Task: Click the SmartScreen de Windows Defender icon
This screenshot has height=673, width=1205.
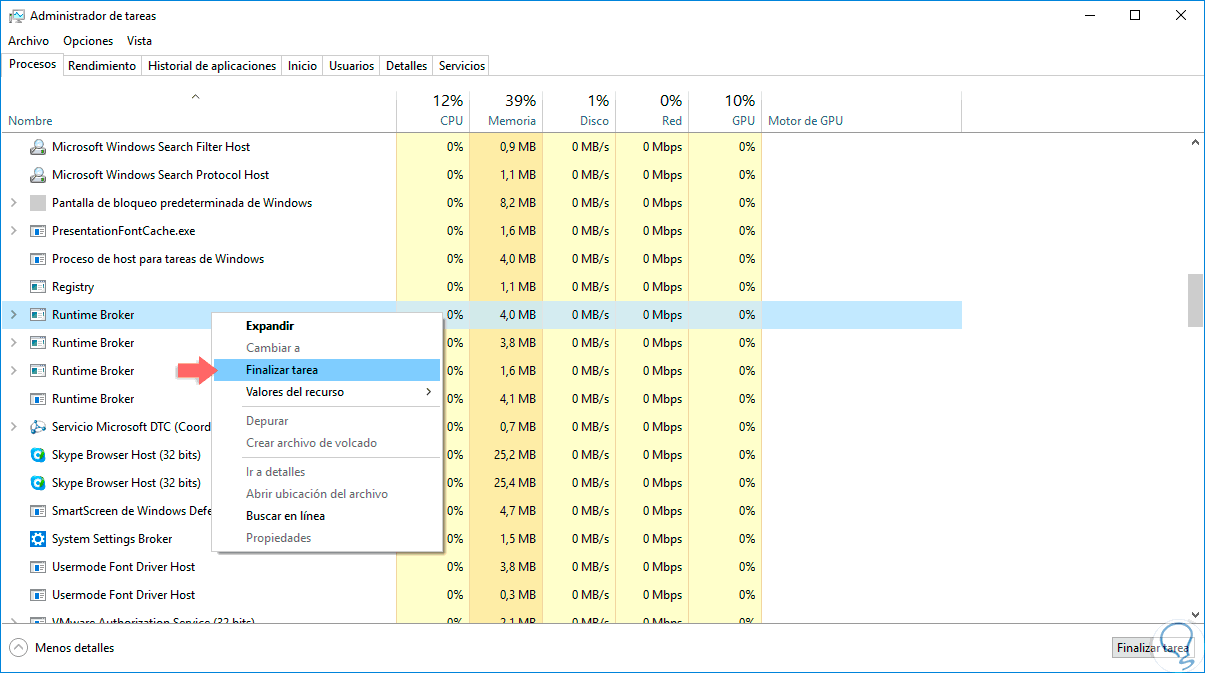Action: (38, 511)
